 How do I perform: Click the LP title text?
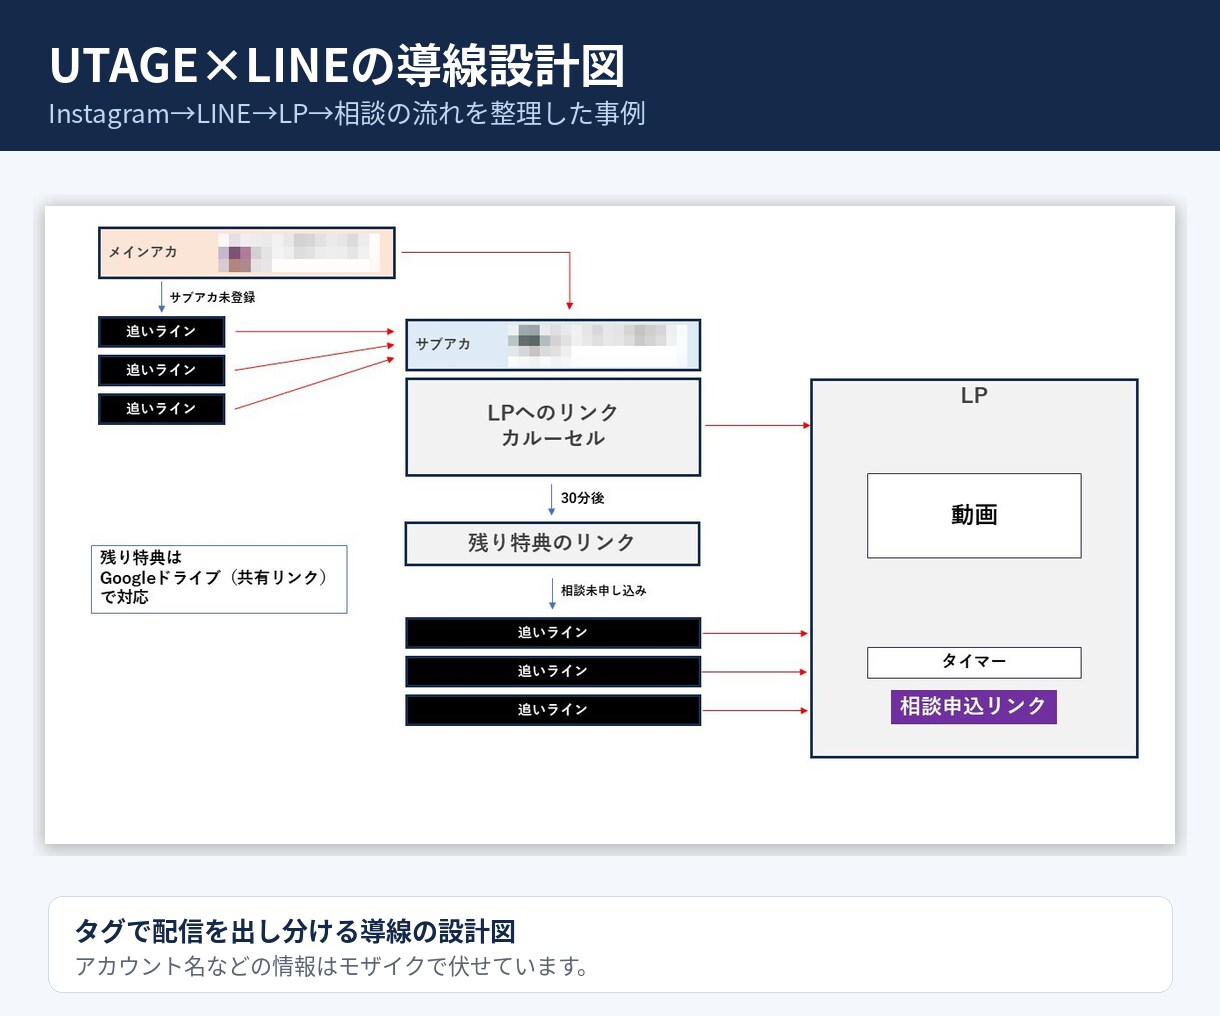coord(974,395)
